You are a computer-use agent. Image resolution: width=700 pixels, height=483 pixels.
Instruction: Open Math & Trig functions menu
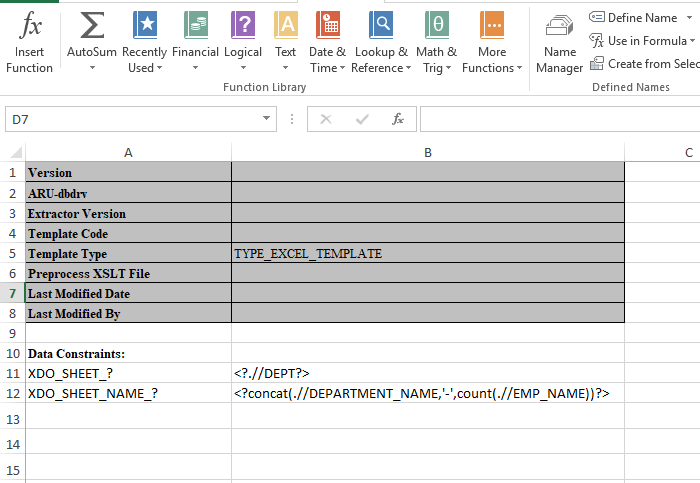(437, 42)
